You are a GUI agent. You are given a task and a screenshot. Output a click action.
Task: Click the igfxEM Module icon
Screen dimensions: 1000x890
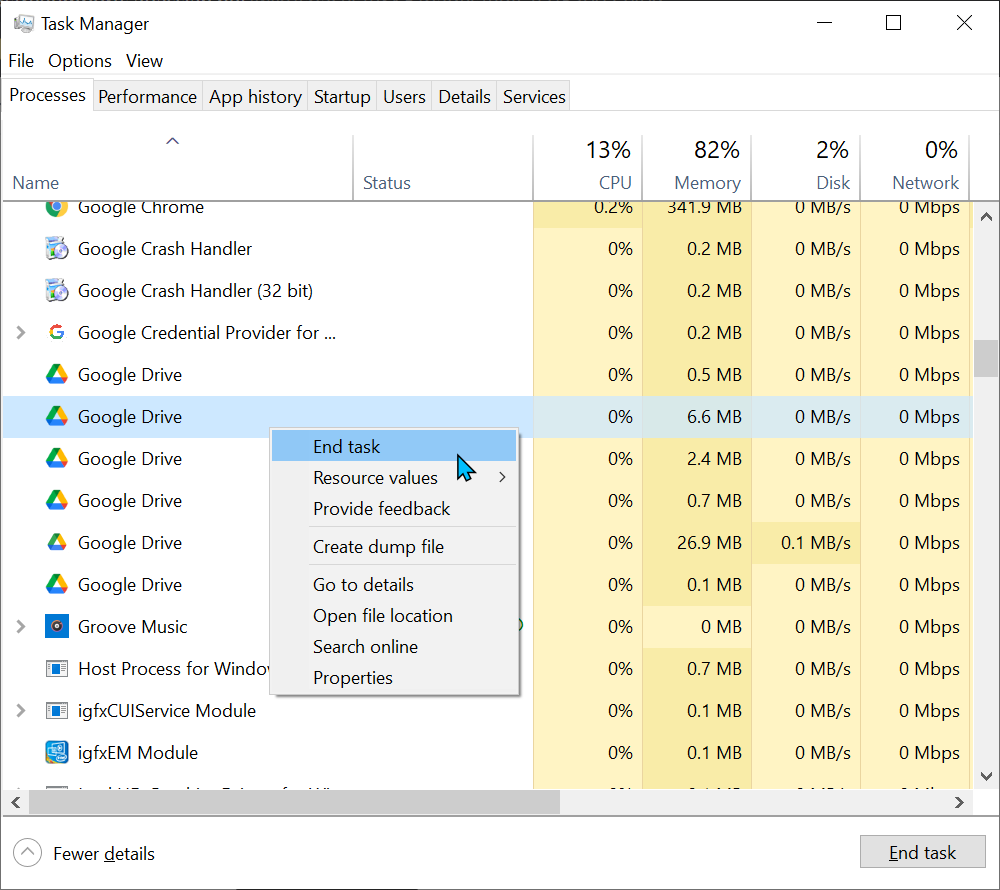point(57,753)
